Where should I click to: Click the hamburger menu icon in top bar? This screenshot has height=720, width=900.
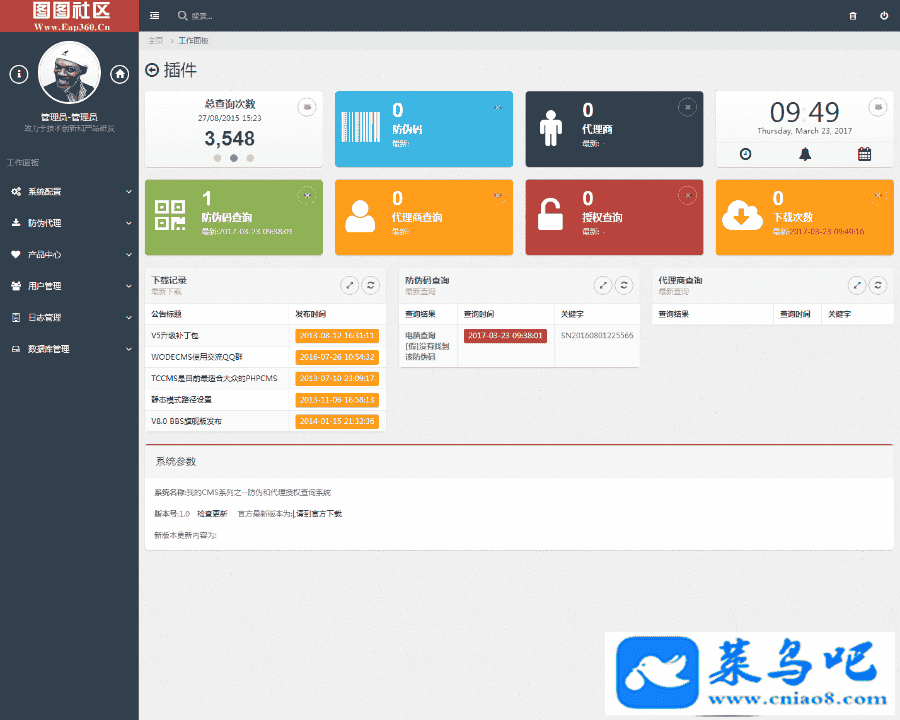point(154,16)
